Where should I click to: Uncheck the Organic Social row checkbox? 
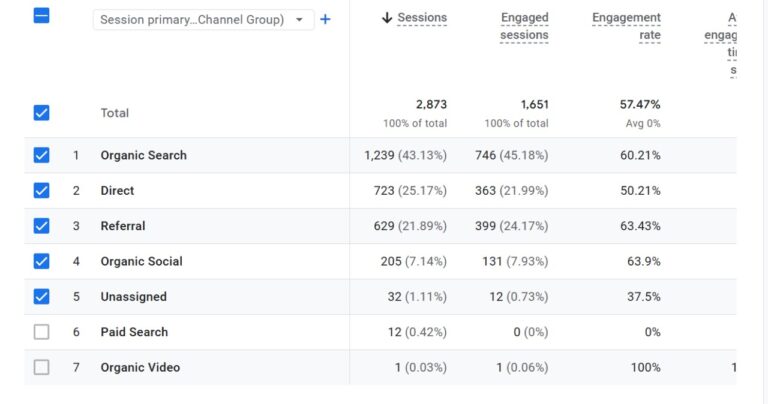(x=41, y=261)
